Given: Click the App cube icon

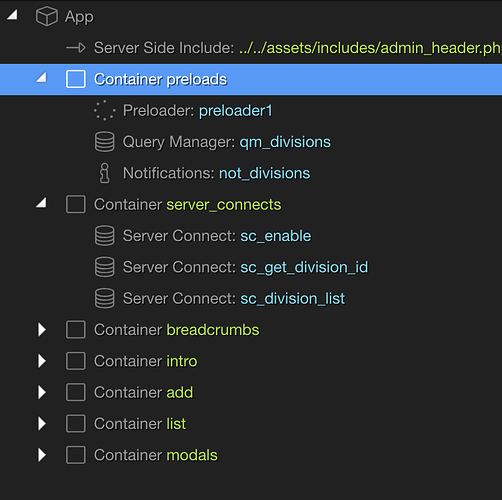Looking at the screenshot, I should point(47,16).
